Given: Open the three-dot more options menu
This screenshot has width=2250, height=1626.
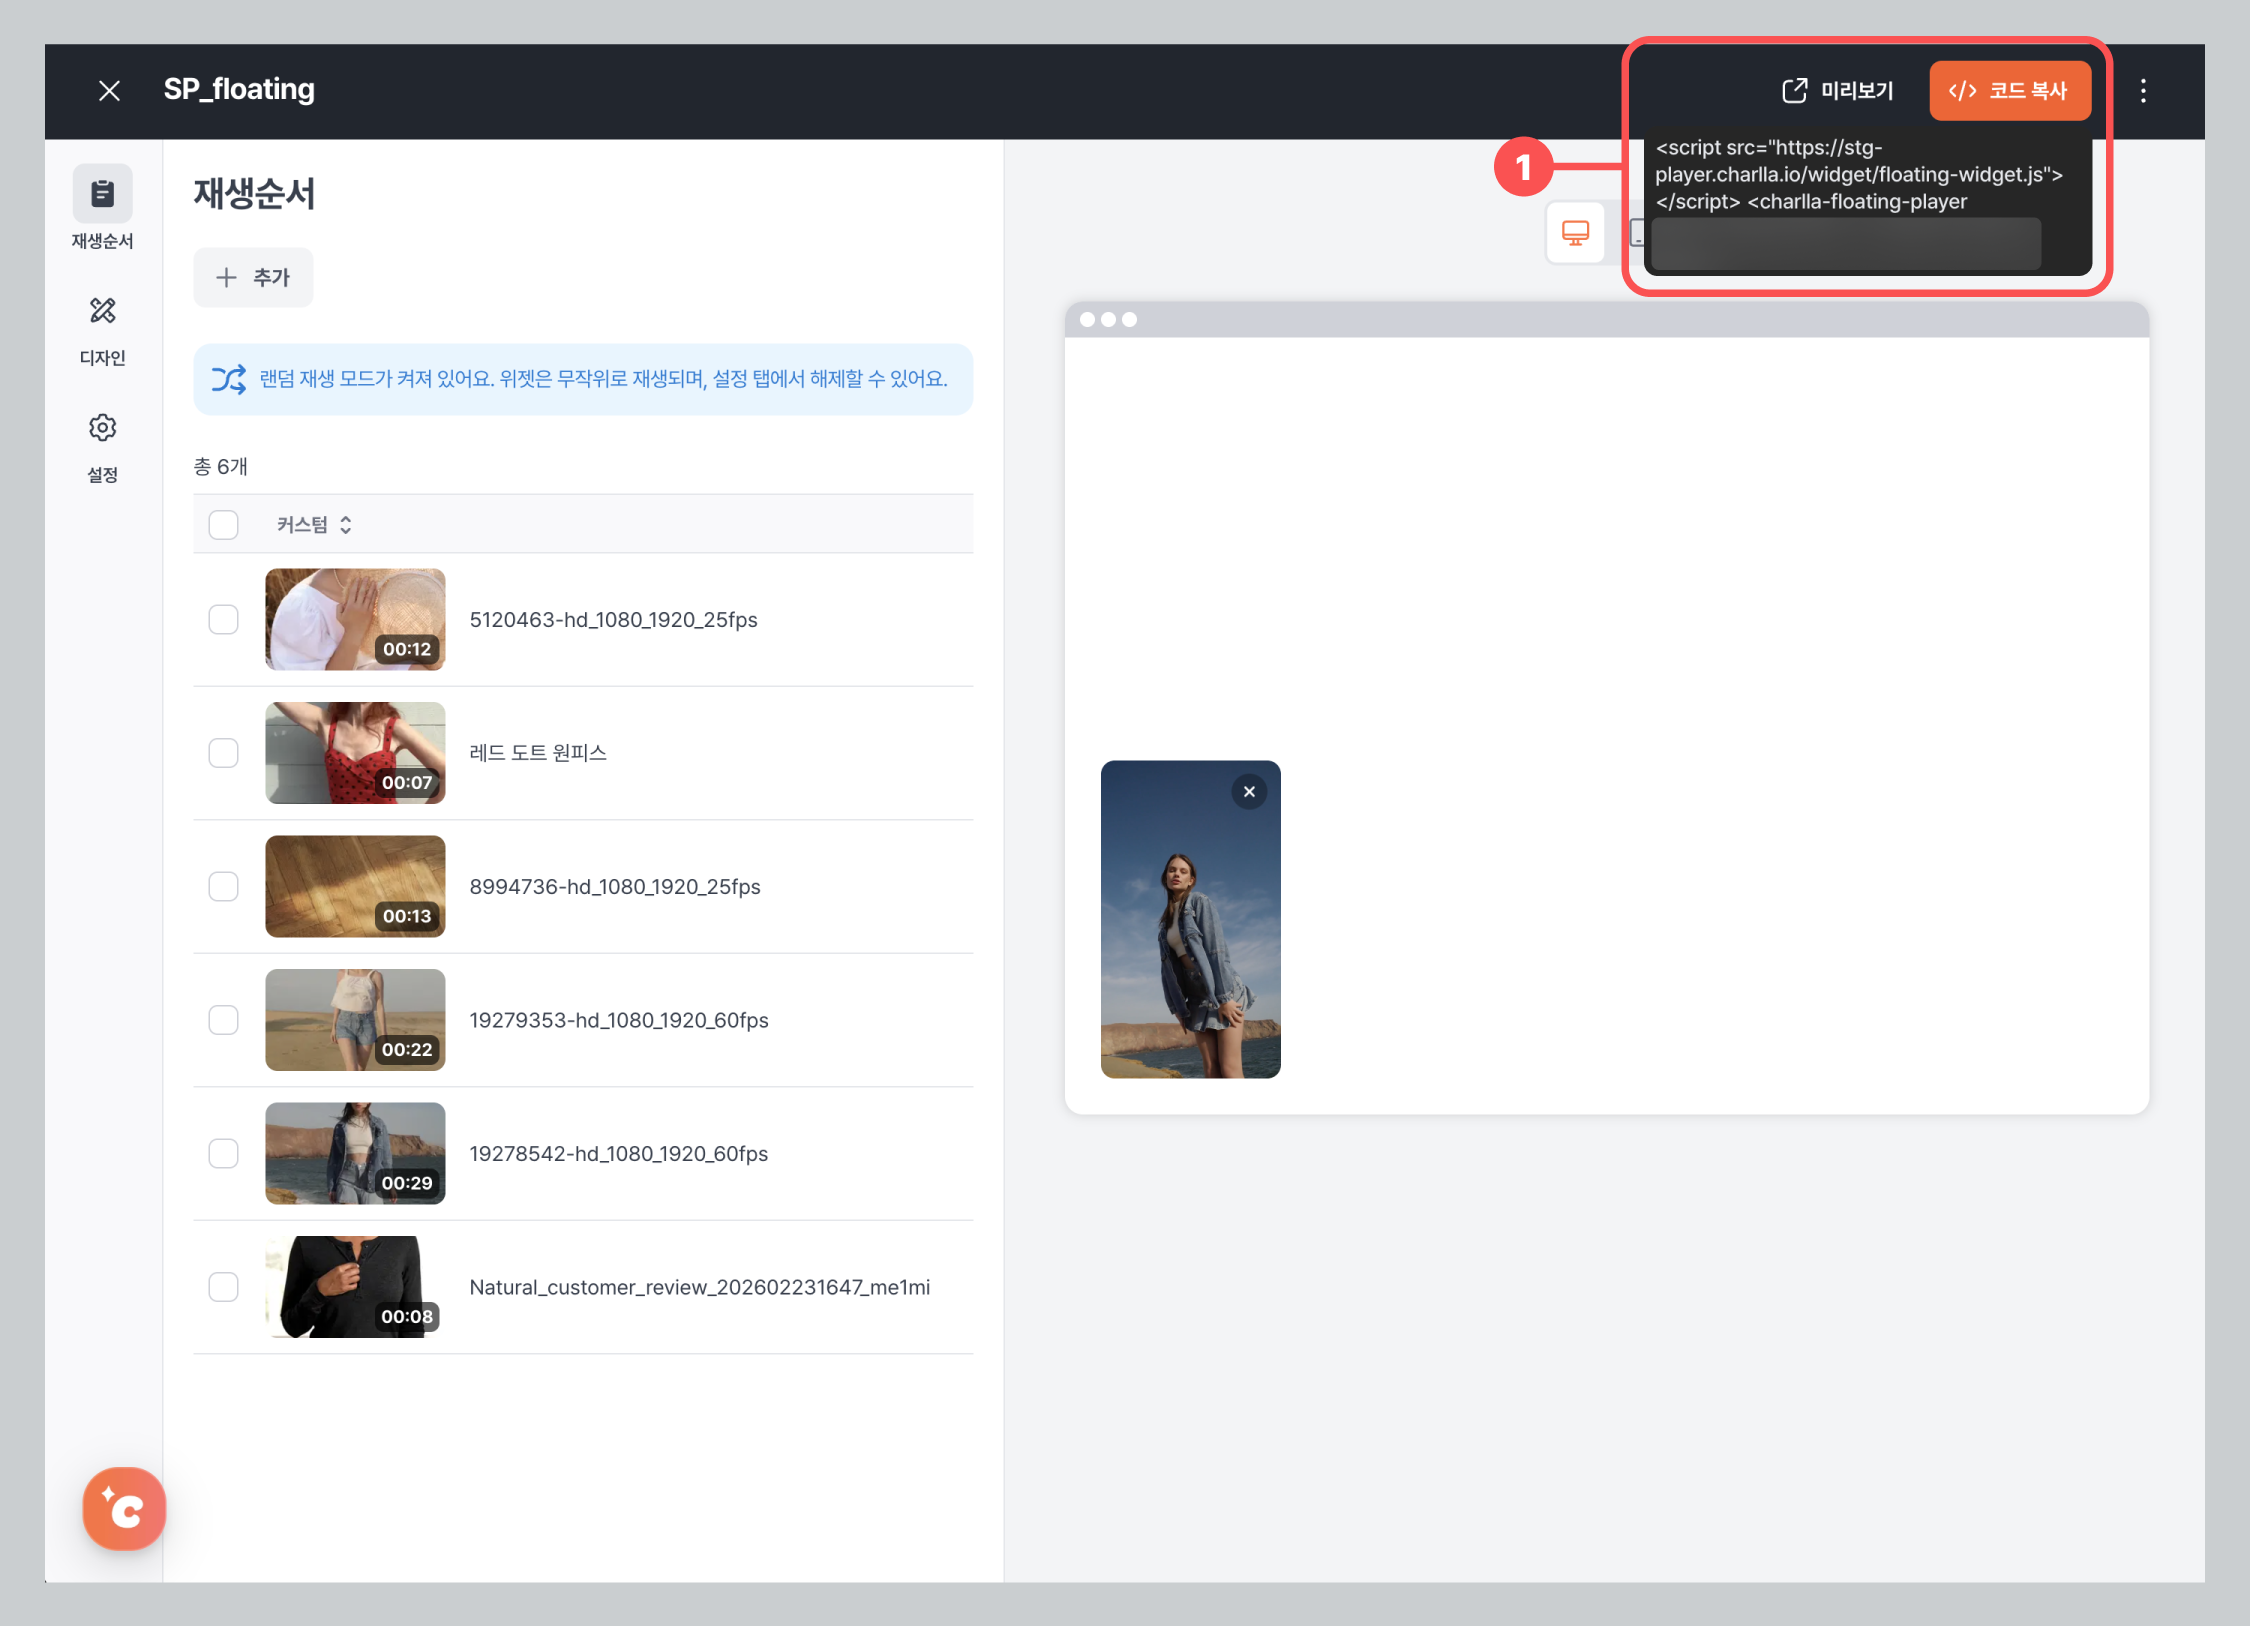Looking at the screenshot, I should pos(2143,91).
